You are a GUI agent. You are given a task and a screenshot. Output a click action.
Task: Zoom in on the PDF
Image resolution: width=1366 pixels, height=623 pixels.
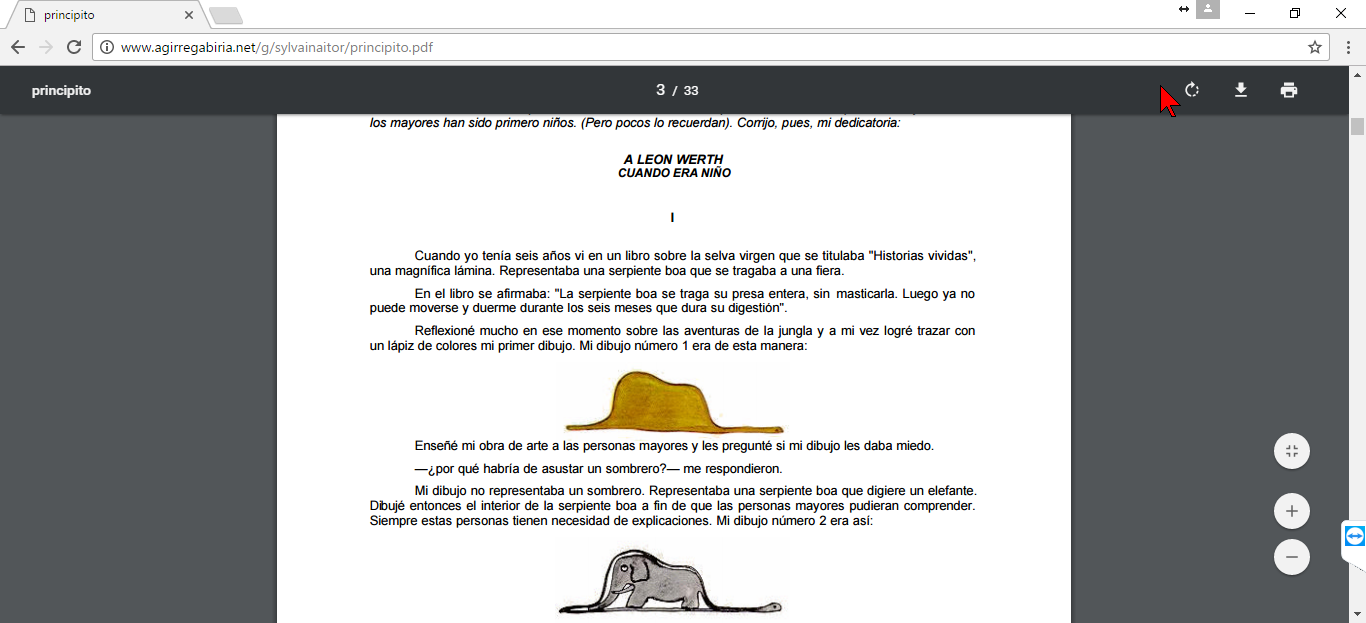click(x=1292, y=511)
